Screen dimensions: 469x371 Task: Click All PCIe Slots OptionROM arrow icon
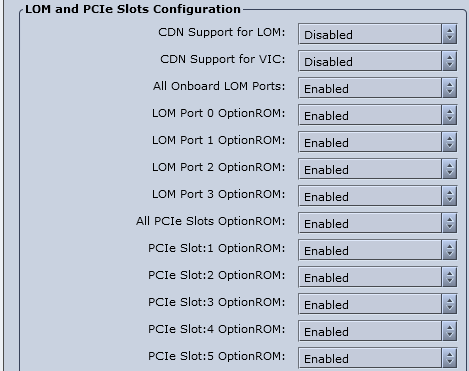click(x=450, y=223)
